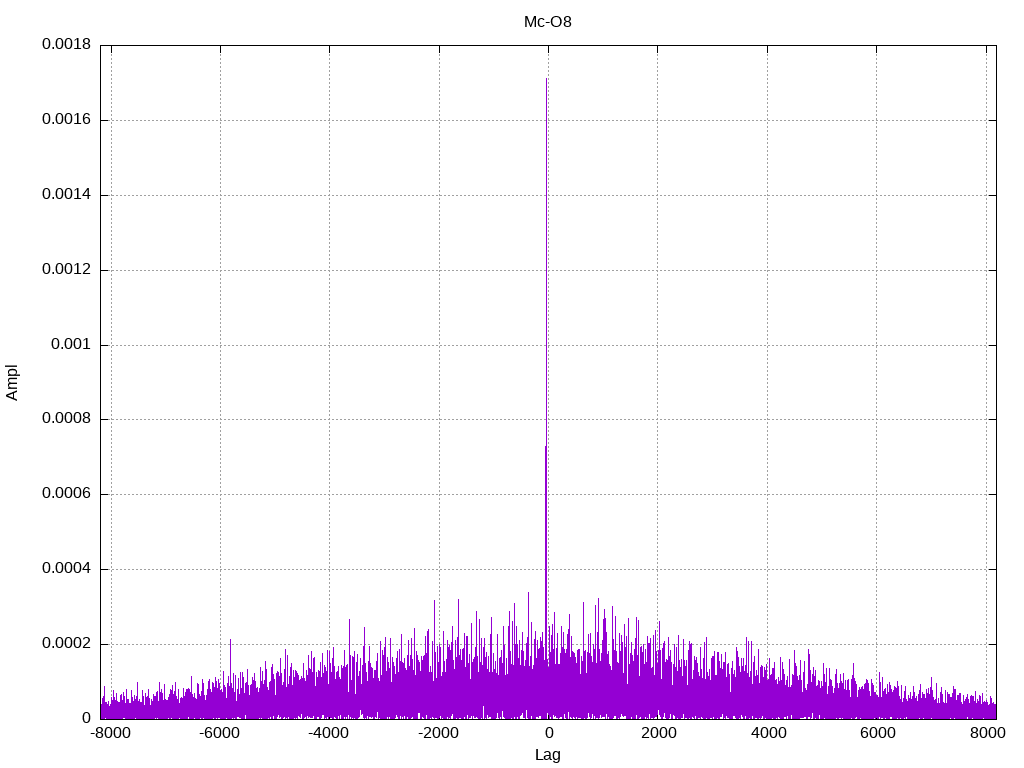
Task: Click the 0.0008 y-axis tick label
Action: 66,420
